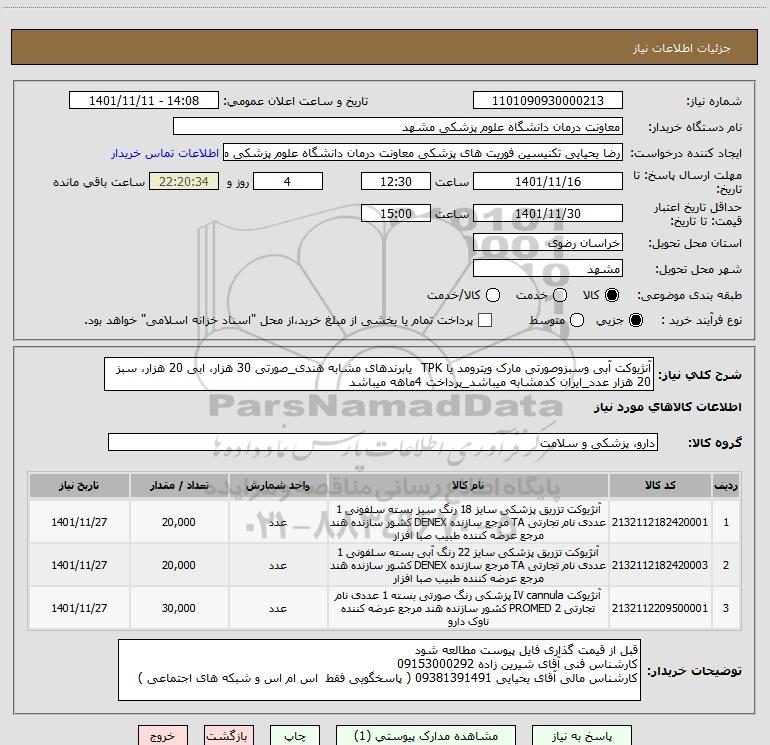Click ردیف column header
The image size is (770, 745).
[726, 486]
